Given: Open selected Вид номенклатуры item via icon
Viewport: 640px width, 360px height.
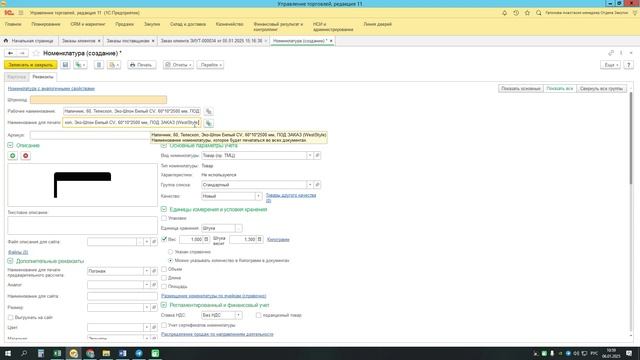Looking at the screenshot, I should click(317, 156).
